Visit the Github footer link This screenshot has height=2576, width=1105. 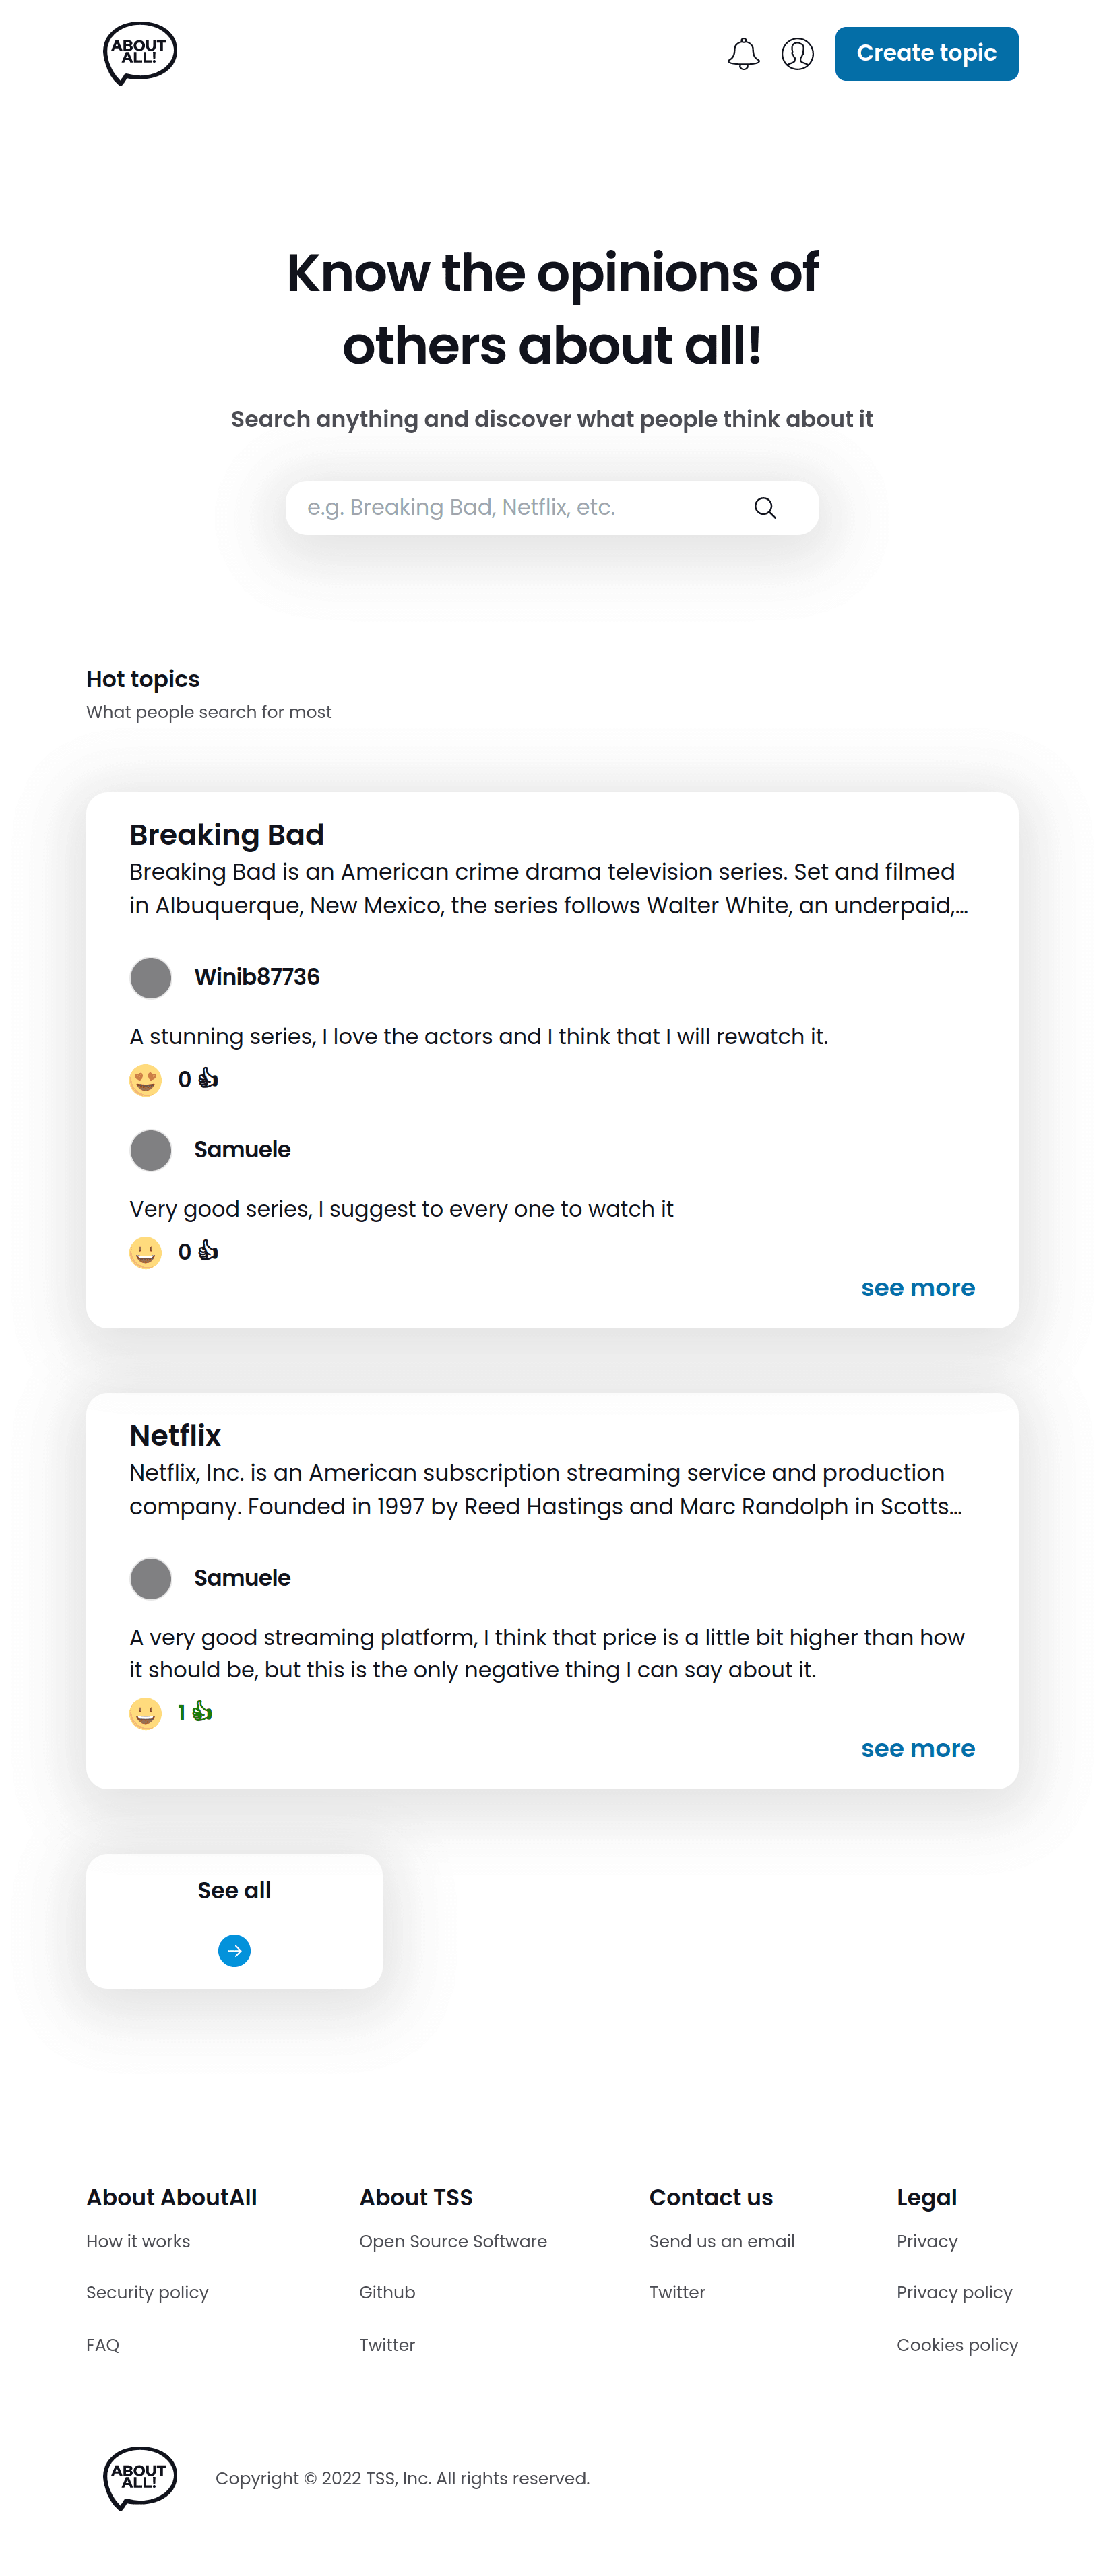(387, 2292)
